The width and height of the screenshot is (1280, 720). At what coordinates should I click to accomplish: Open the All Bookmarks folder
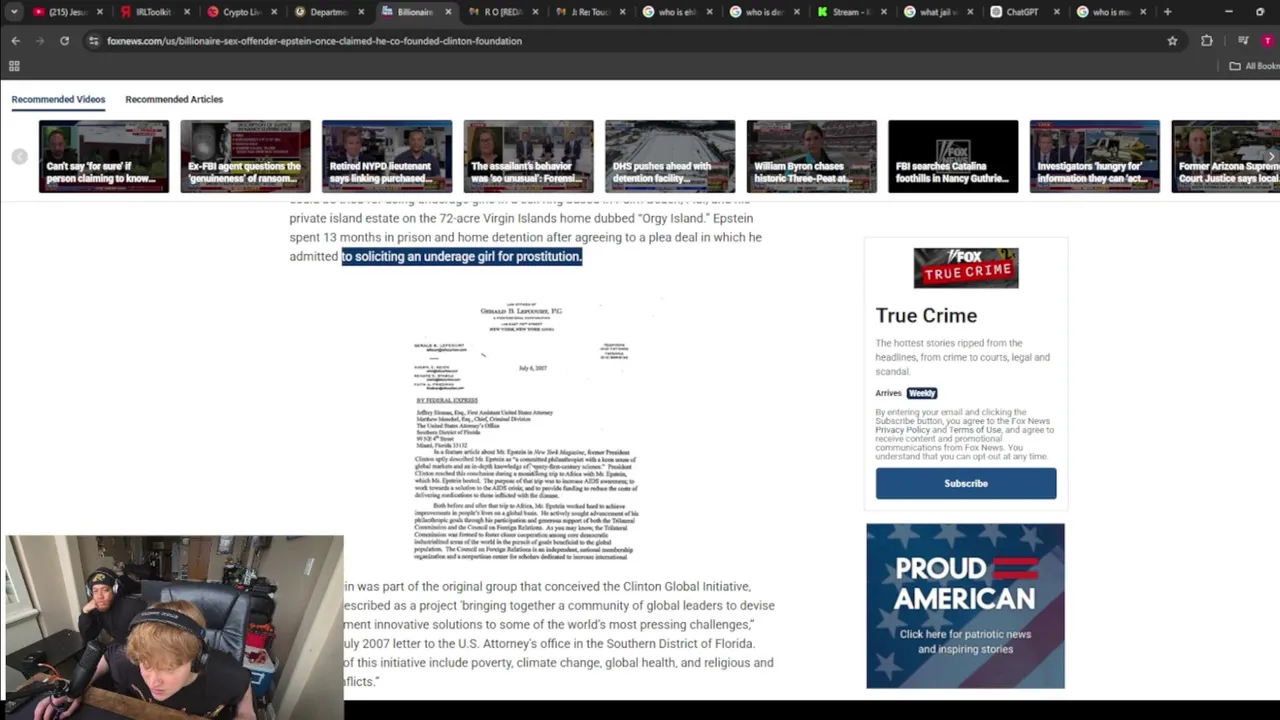click(x=1255, y=66)
